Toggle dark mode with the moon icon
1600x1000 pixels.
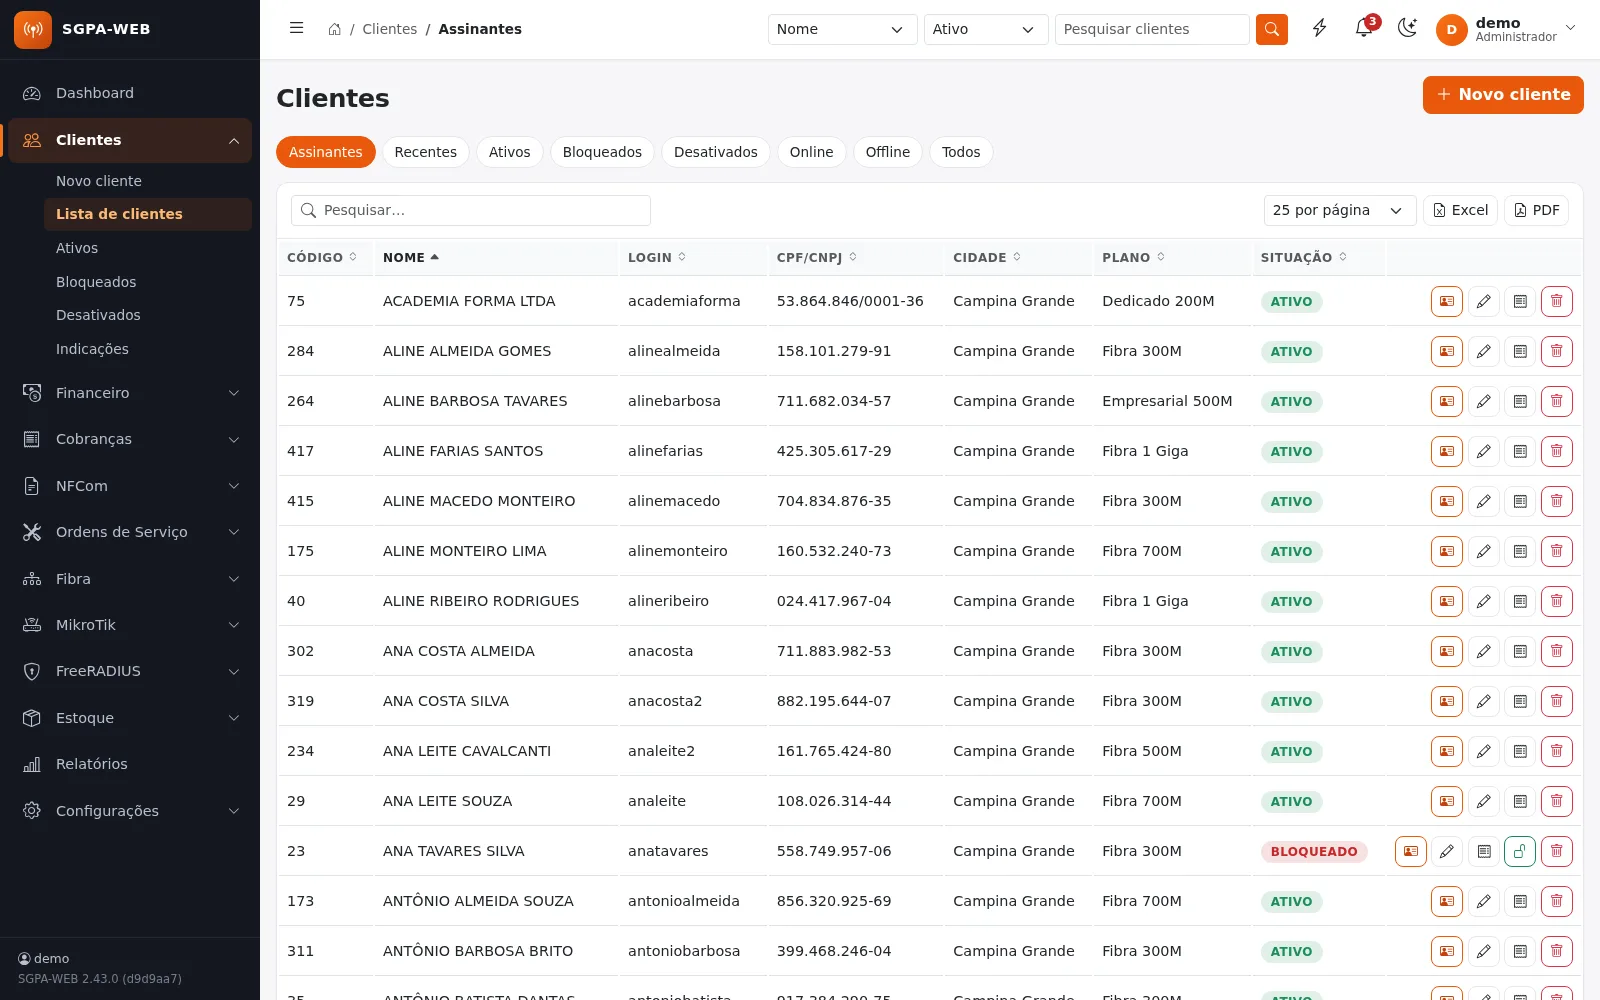click(x=1408, y=29)
